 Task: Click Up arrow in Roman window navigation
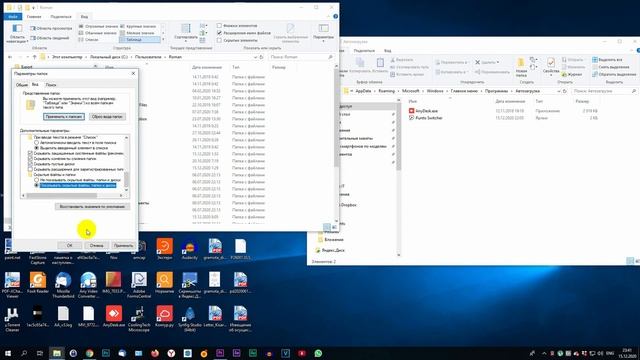coord(34,57)
